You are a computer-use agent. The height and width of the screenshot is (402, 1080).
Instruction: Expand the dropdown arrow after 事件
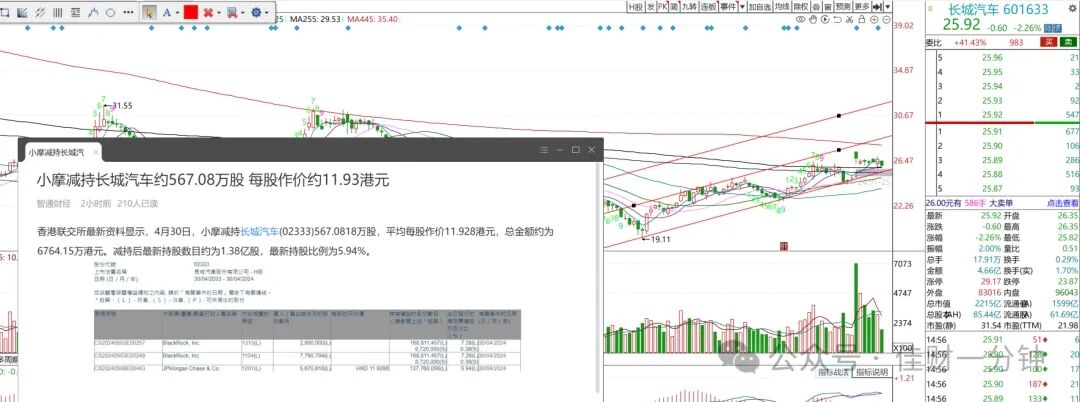[x=742, y=7]
